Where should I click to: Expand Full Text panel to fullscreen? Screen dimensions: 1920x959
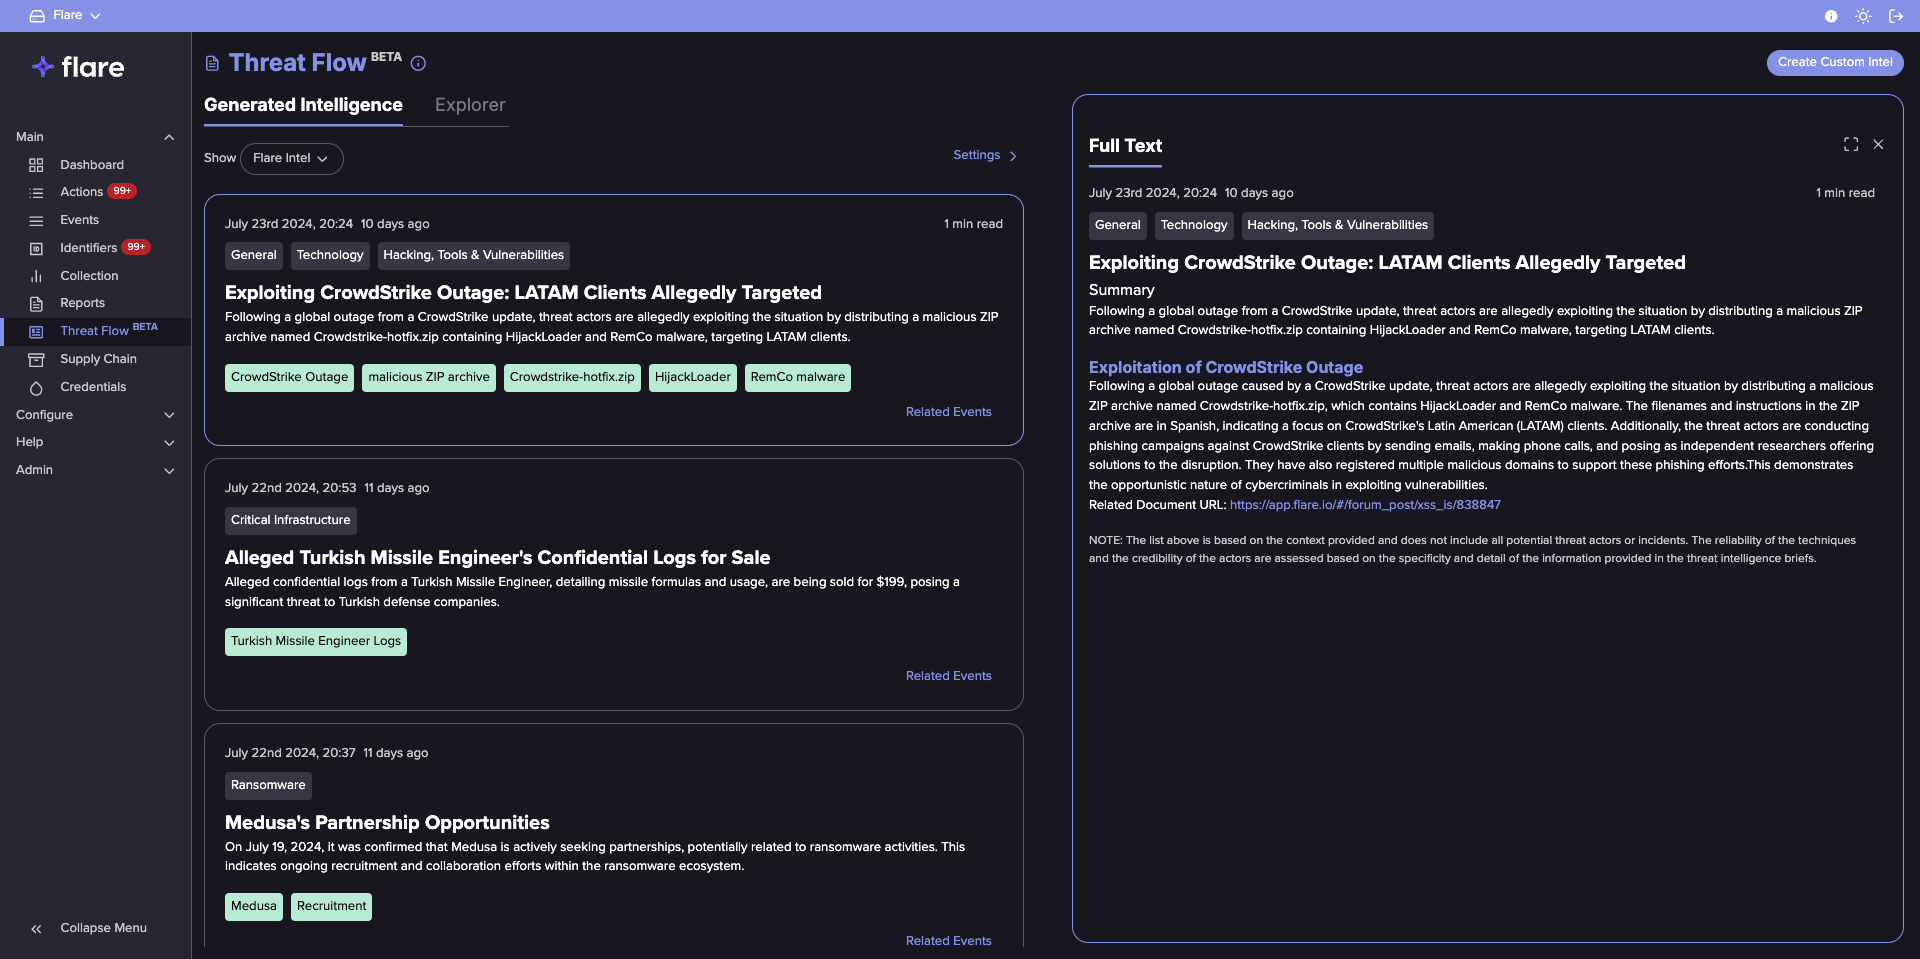1850,145
